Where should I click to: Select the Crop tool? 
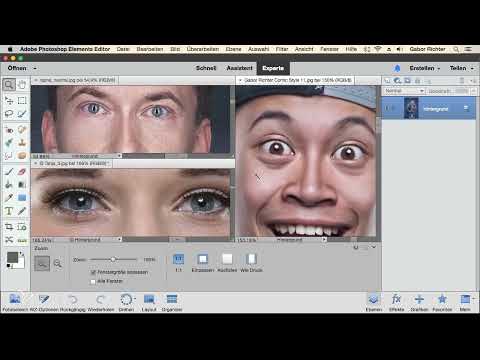tap(9, 227)
